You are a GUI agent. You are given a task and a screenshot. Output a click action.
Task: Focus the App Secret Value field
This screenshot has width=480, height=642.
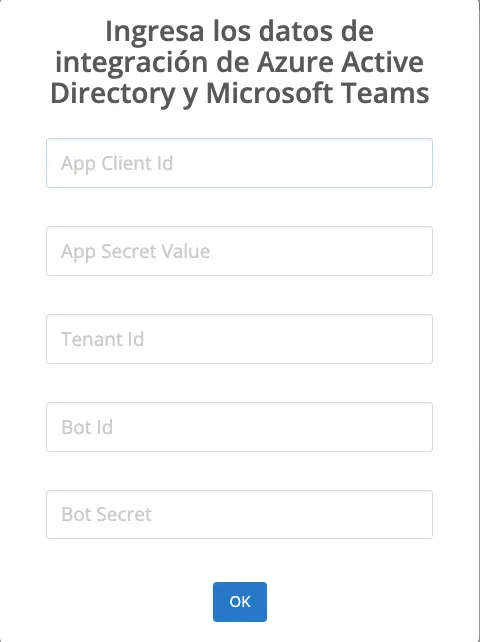coord(239,251)
